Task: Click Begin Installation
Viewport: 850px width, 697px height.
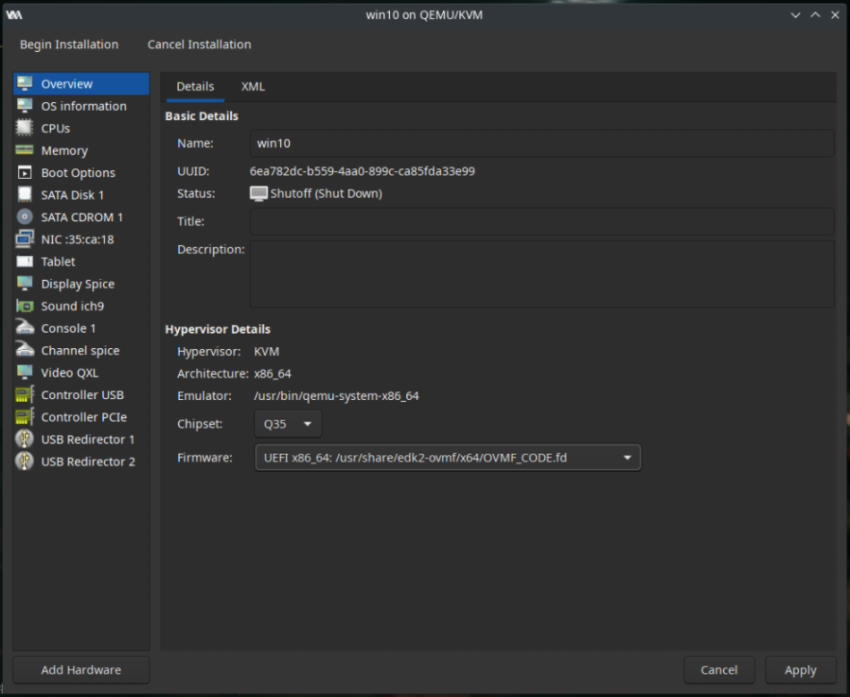Action: [x=69, y=44]
